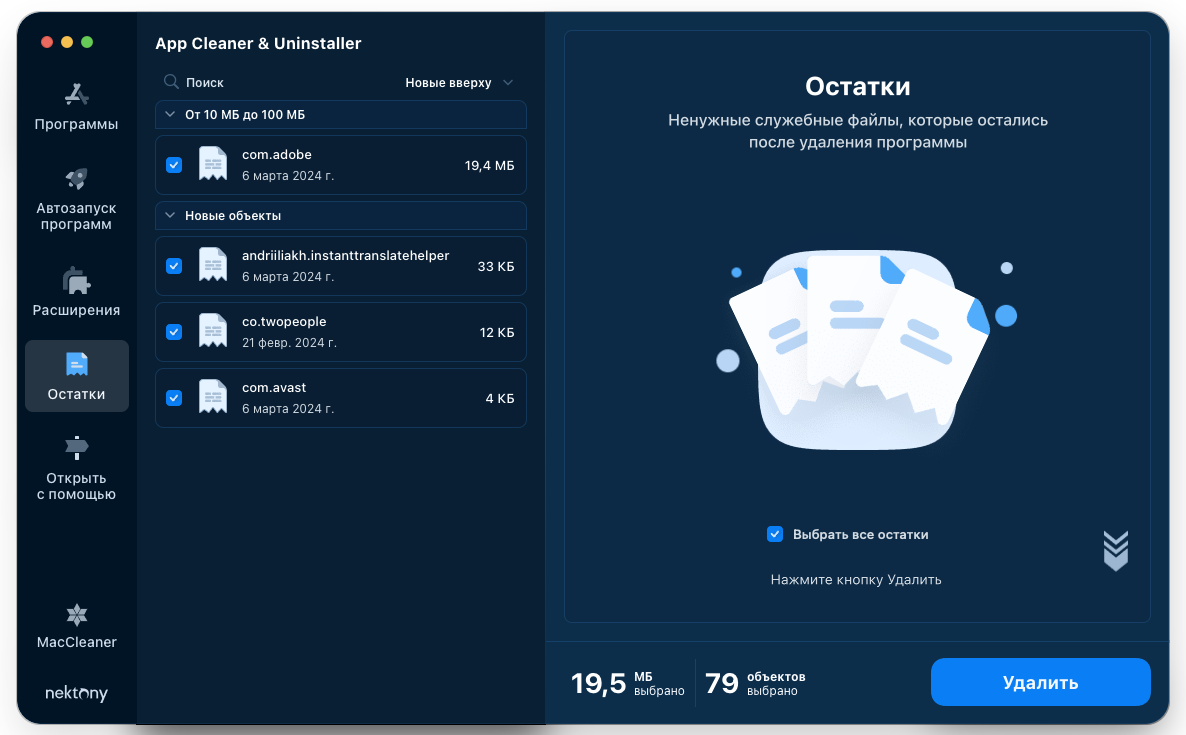Select the andriiliakh.instanttranslatehelper item
The image size is (1186, 735).
[345, 265]
